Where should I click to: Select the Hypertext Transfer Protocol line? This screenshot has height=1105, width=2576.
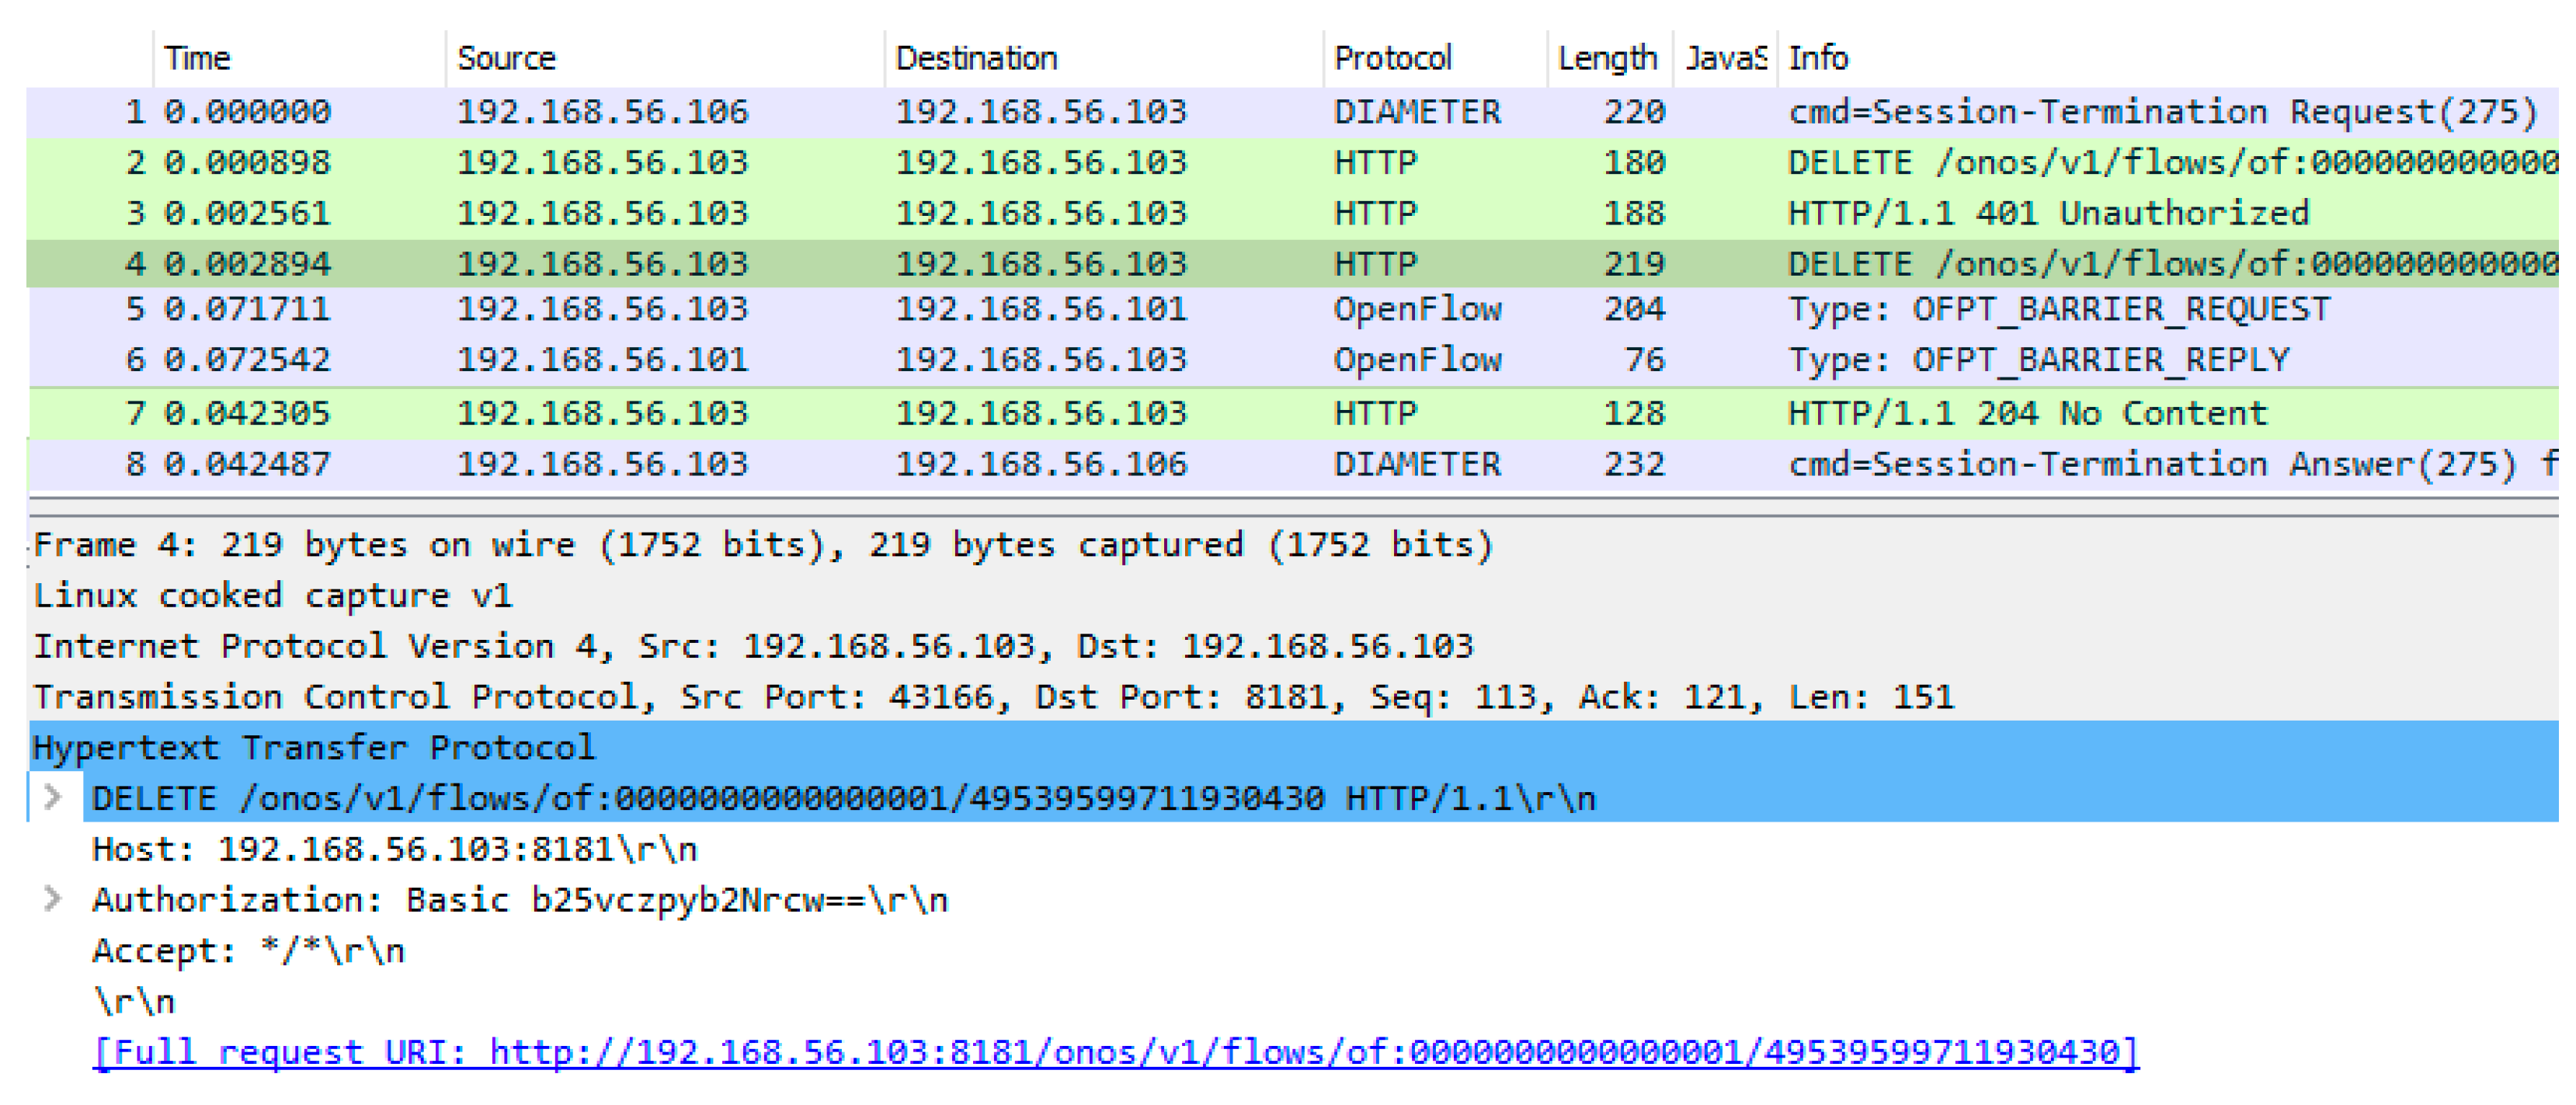pyautogui.click(x=313, y=747)
